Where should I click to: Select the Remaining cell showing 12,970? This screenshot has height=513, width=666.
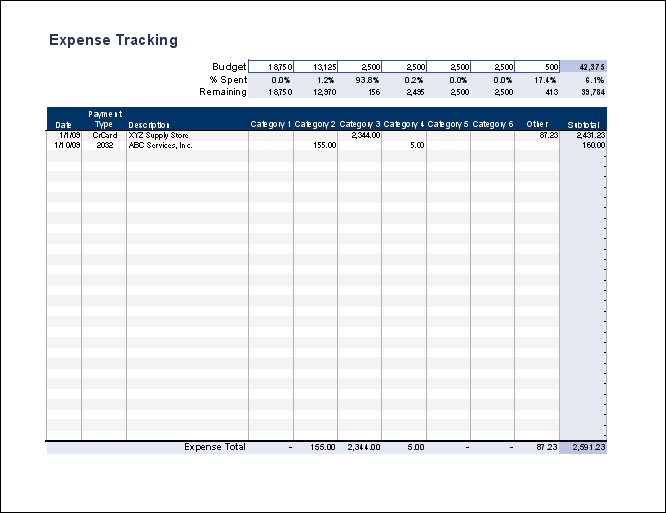[x=315, y=92]
